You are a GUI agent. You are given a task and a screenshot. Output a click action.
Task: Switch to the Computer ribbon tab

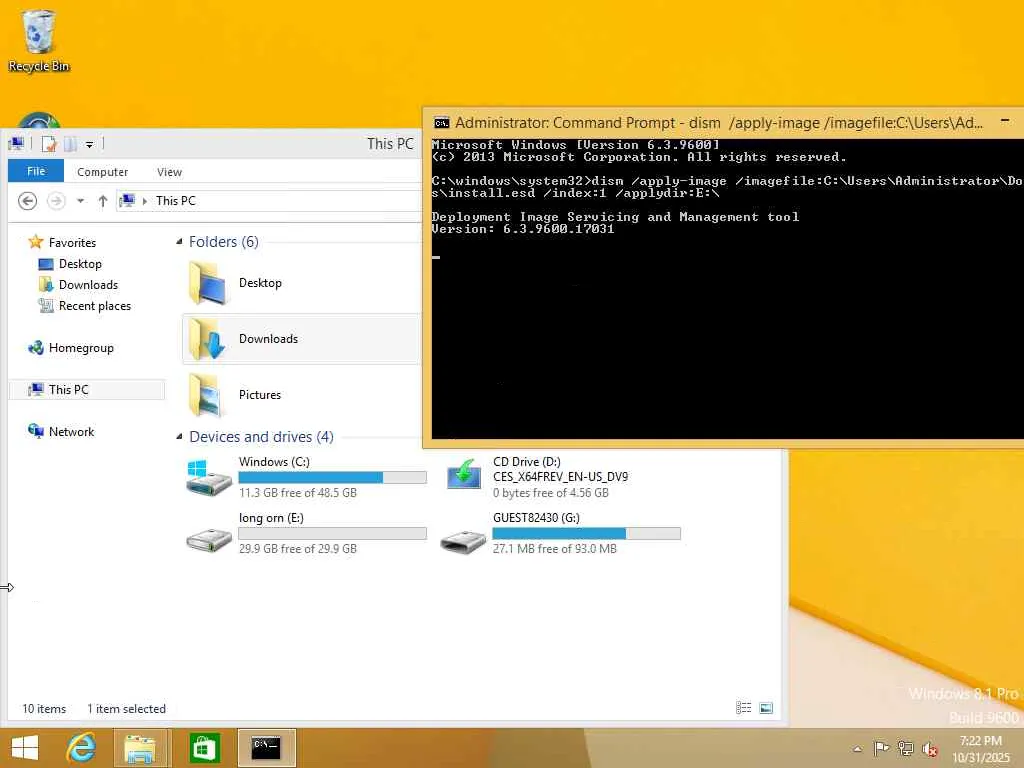pyautogui.click(x=103, y=172)
